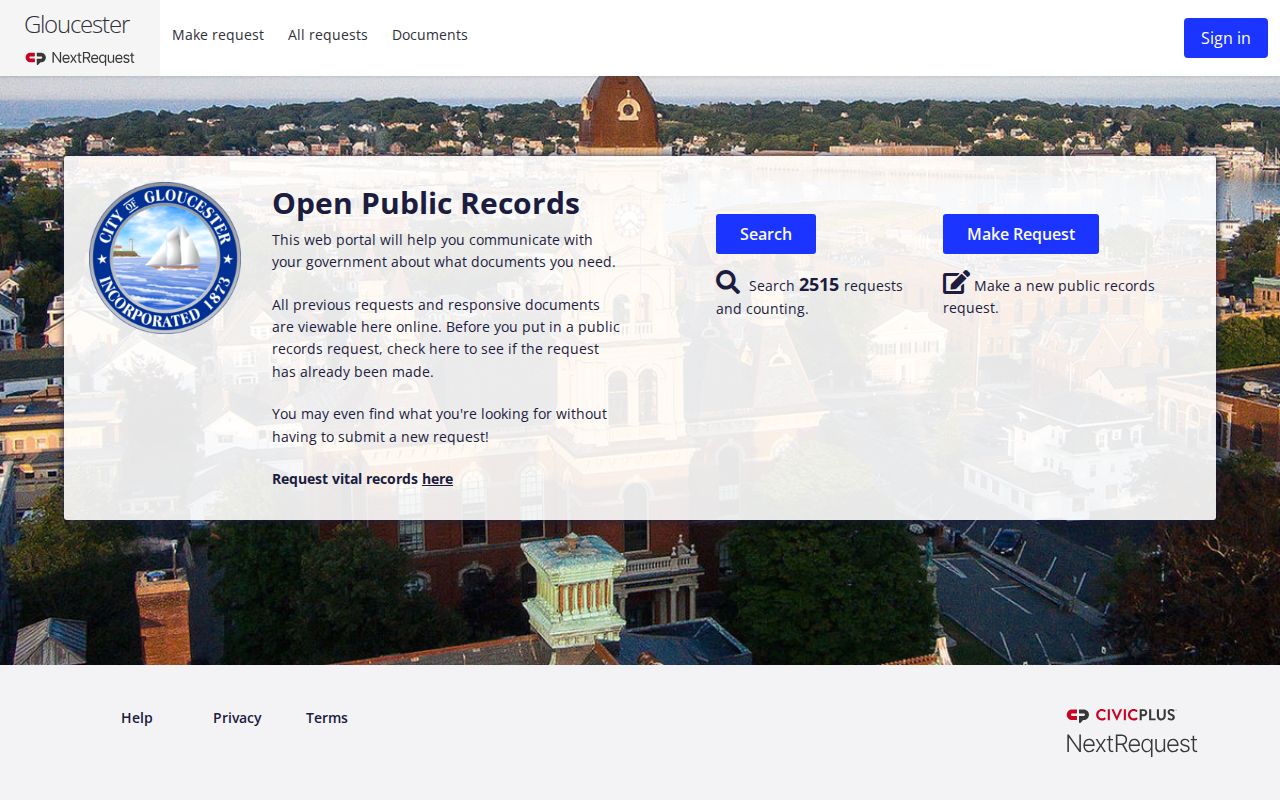Viewport: 1280px width, 800px height.
Task: Click the NextRequest logo in header
Action: (80, 58)
